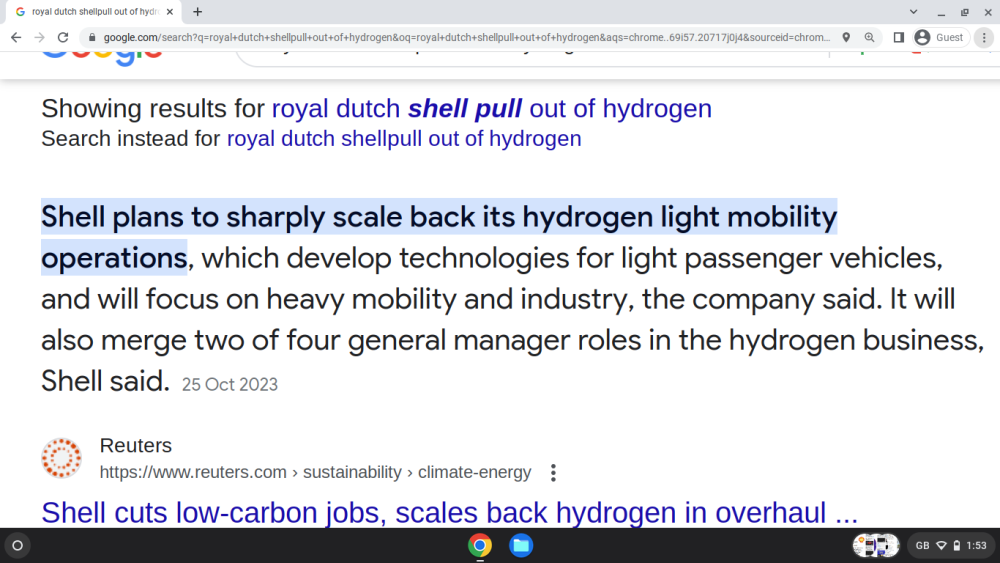1000x563 pixels.
Task: Open the ChromeOS launcher button
Action: 18,545
